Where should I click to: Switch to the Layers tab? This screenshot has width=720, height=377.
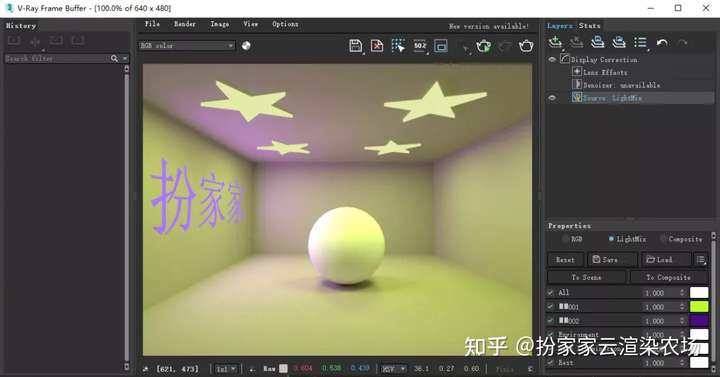click(560, 26)
